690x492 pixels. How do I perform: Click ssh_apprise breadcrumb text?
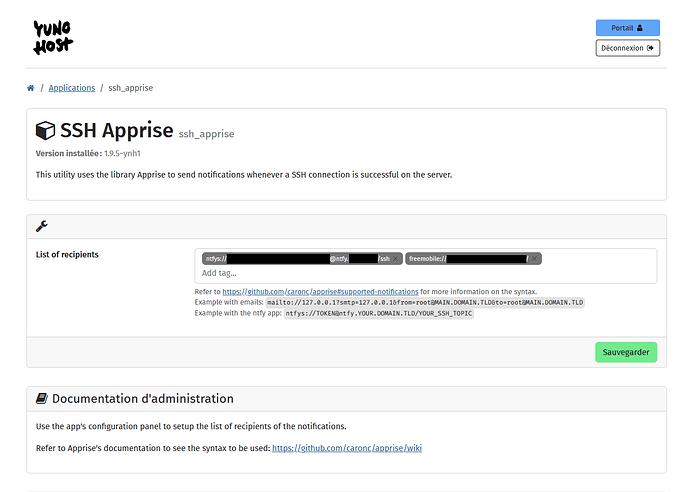131,88
